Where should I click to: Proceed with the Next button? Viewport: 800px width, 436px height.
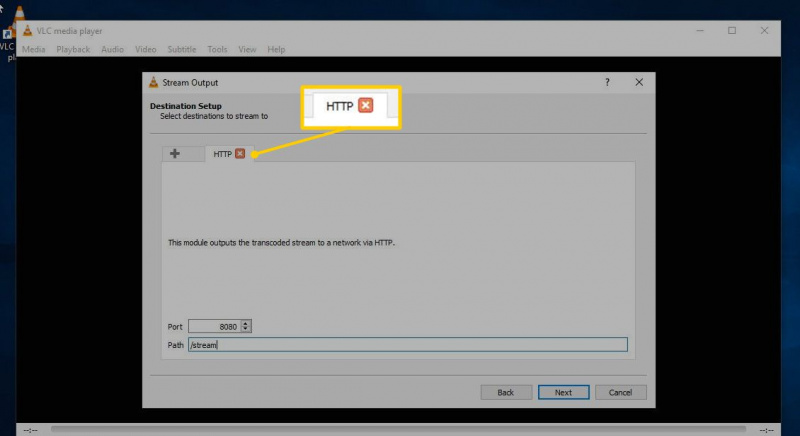[x=563, y=392]
